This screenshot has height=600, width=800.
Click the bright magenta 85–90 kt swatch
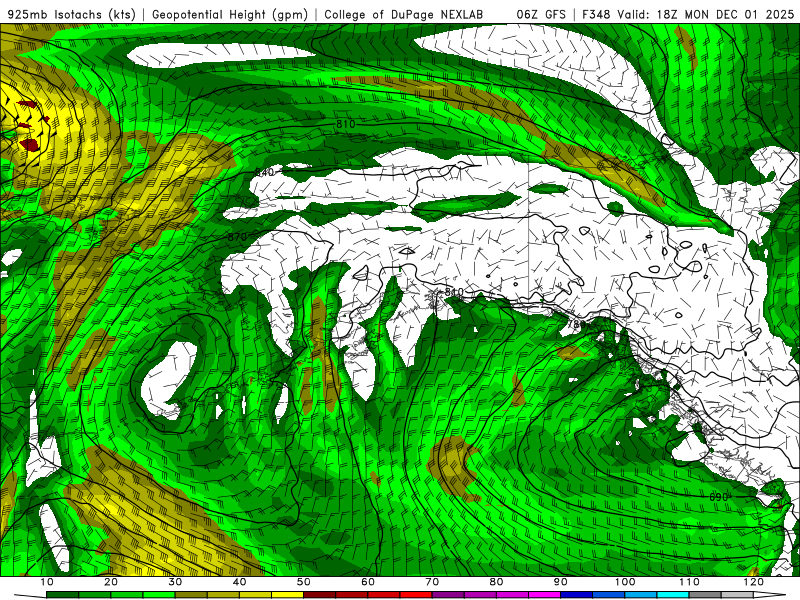[544, 595]
